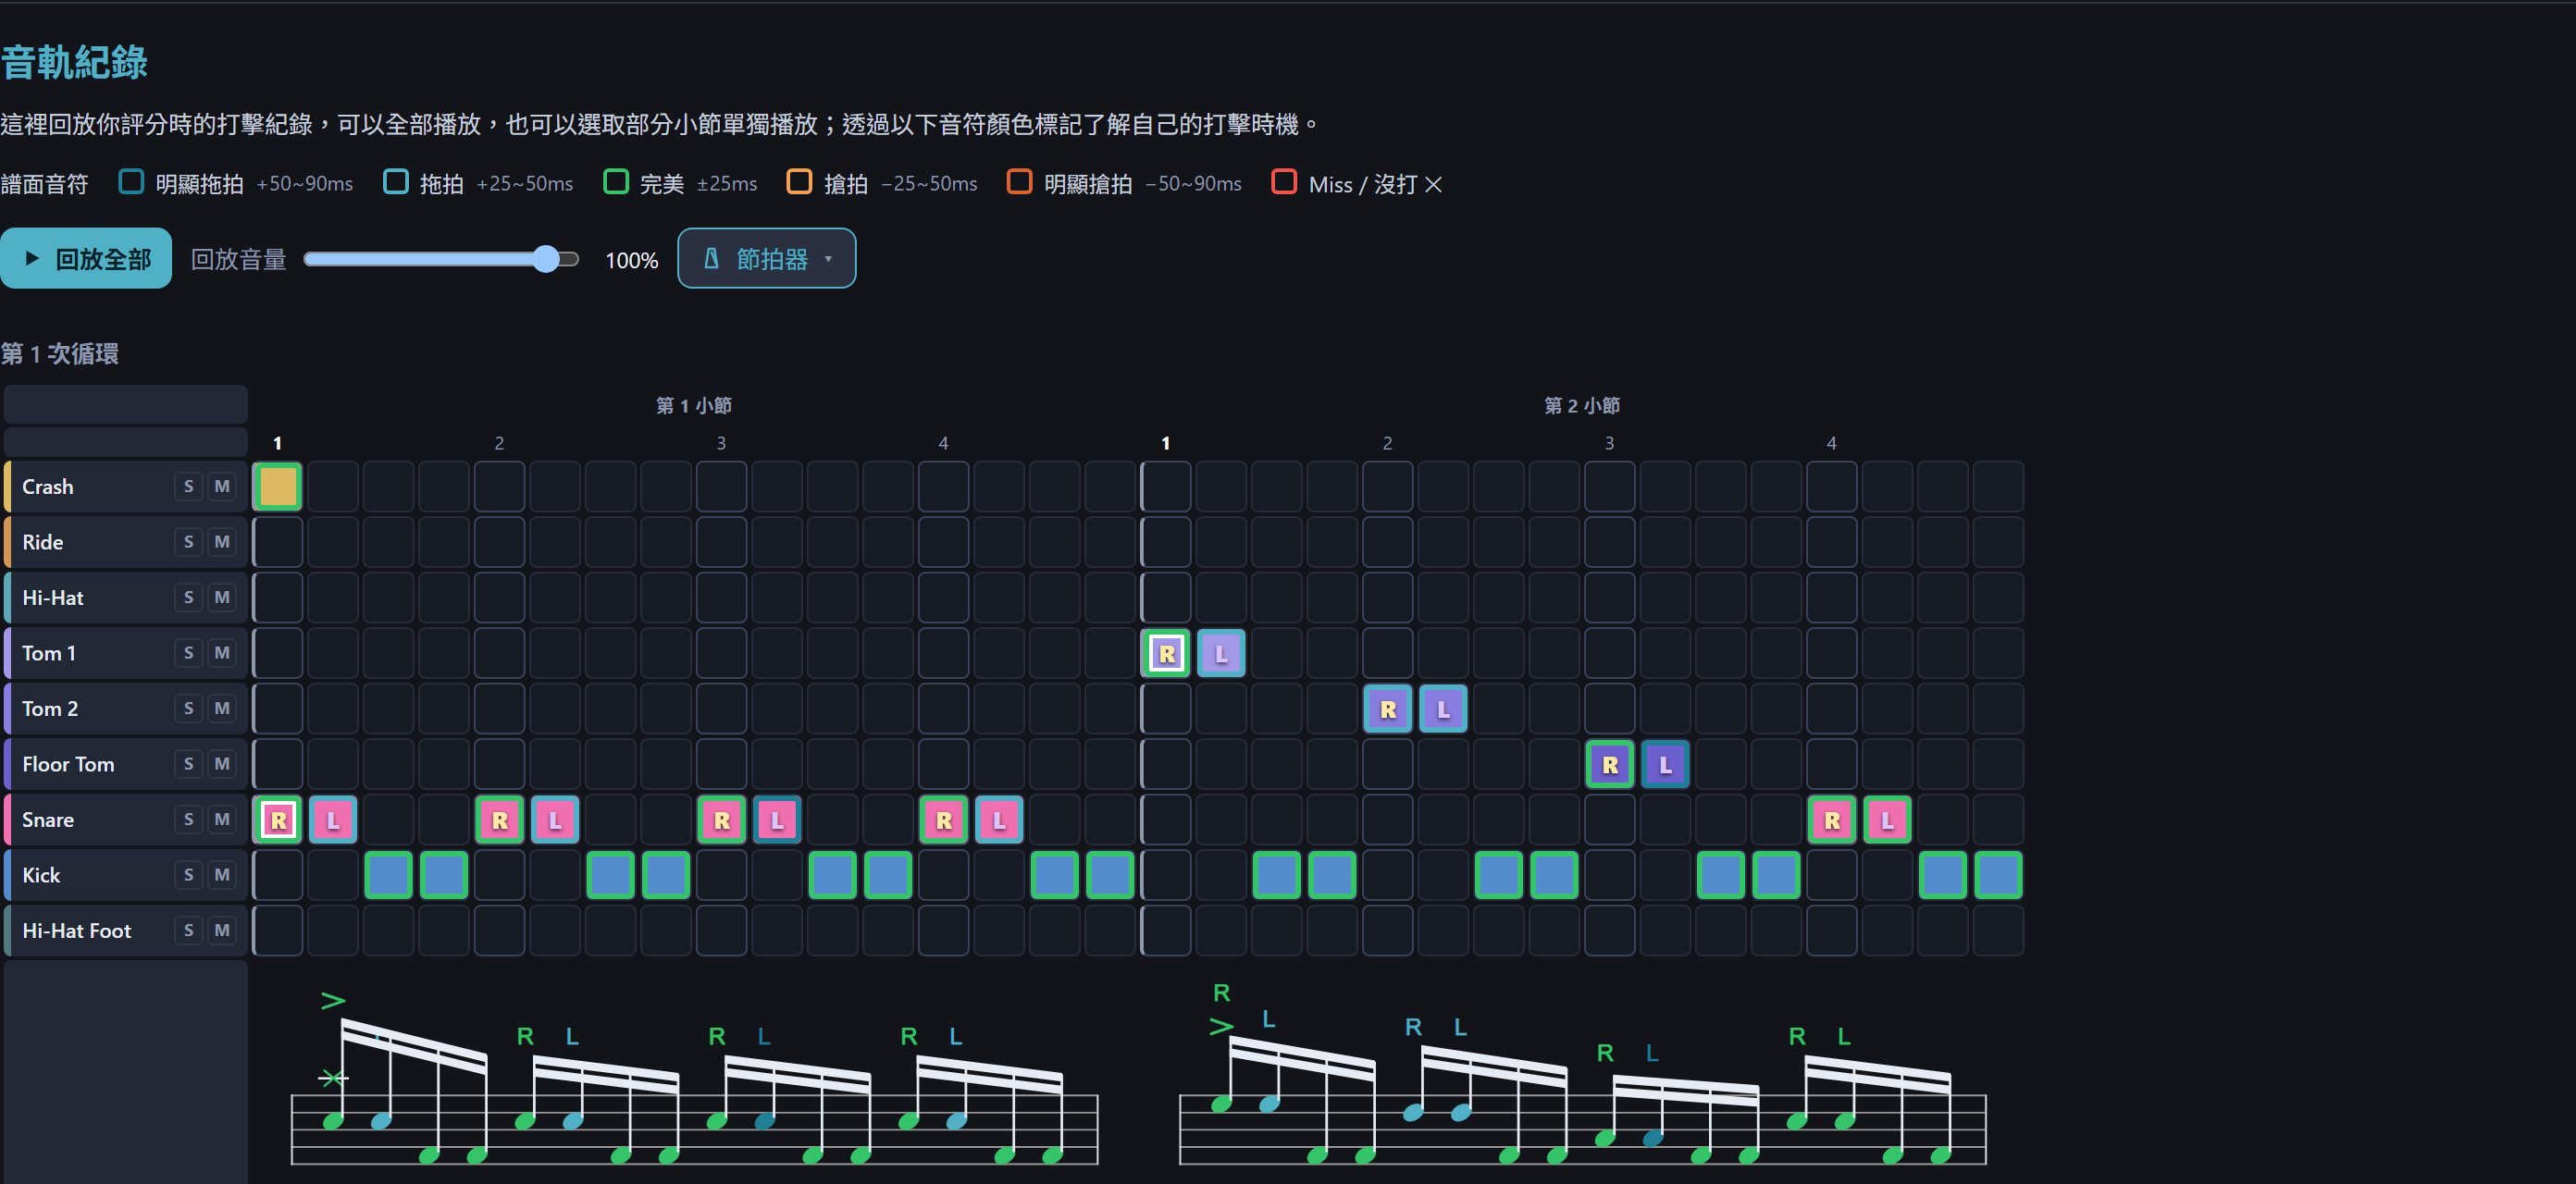
Task: Mute the Crash track
Action: tap(222, 487)
